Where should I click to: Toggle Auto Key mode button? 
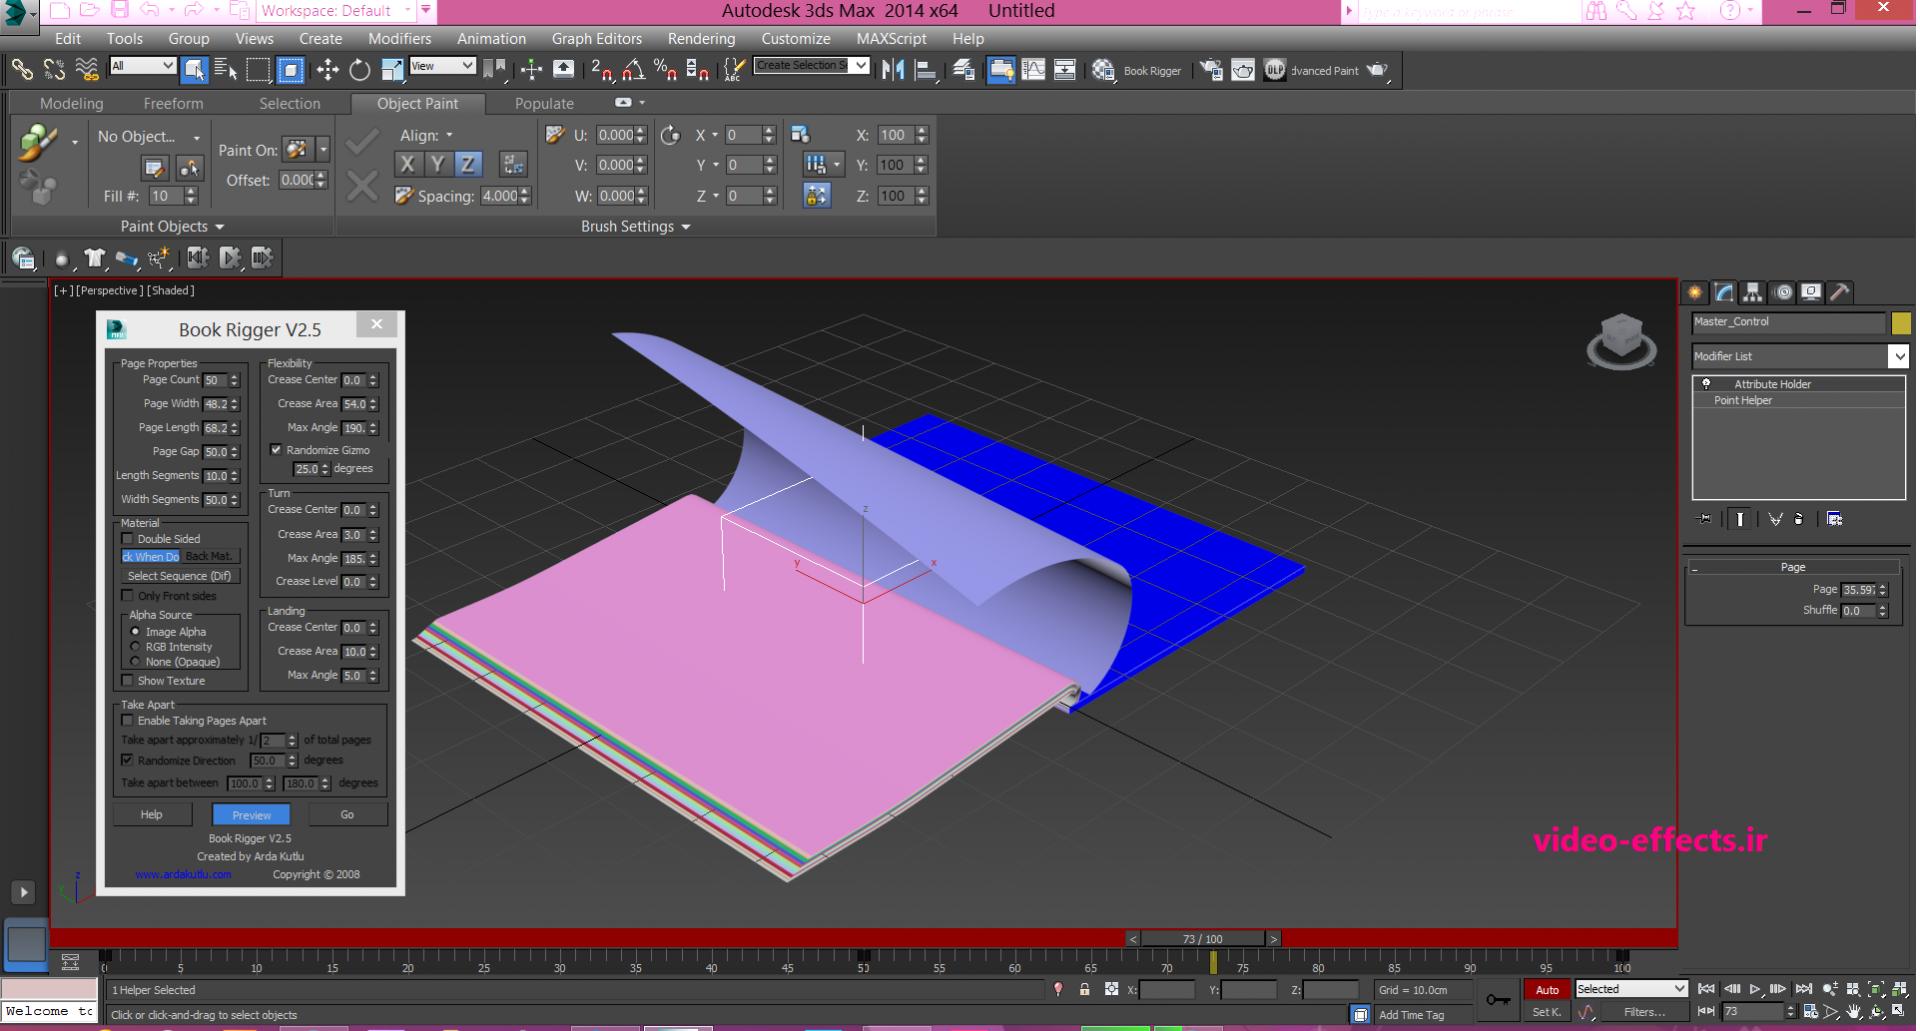1547,990
